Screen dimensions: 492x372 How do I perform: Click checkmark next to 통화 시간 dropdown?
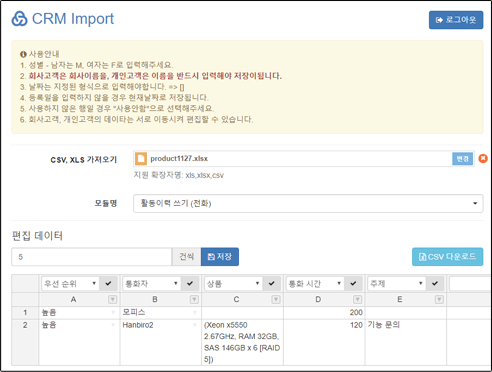353,284
